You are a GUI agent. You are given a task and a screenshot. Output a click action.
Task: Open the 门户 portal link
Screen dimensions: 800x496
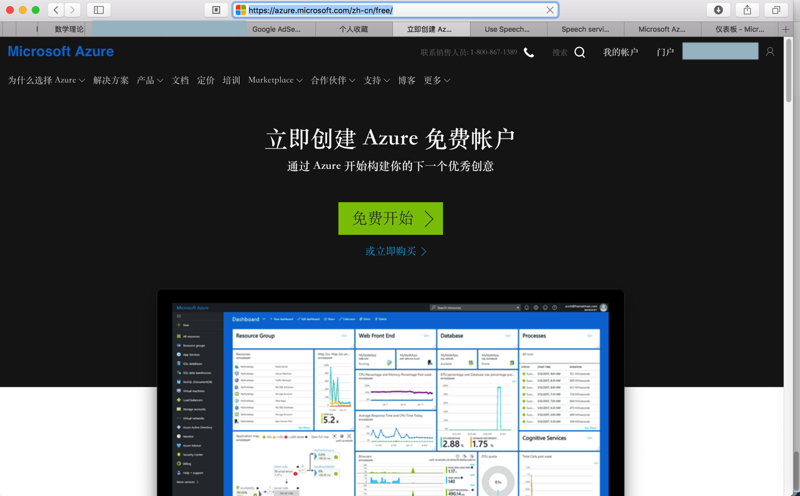(665, 52)
